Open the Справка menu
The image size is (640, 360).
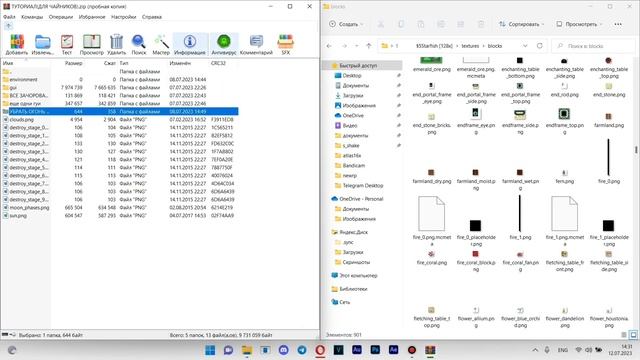[152, 17]
